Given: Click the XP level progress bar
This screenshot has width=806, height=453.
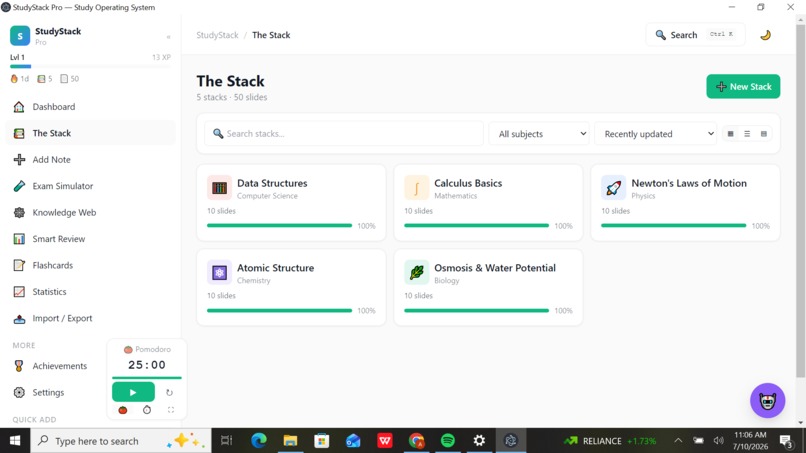Looking at the screenshot, I should tap(90, 66).
